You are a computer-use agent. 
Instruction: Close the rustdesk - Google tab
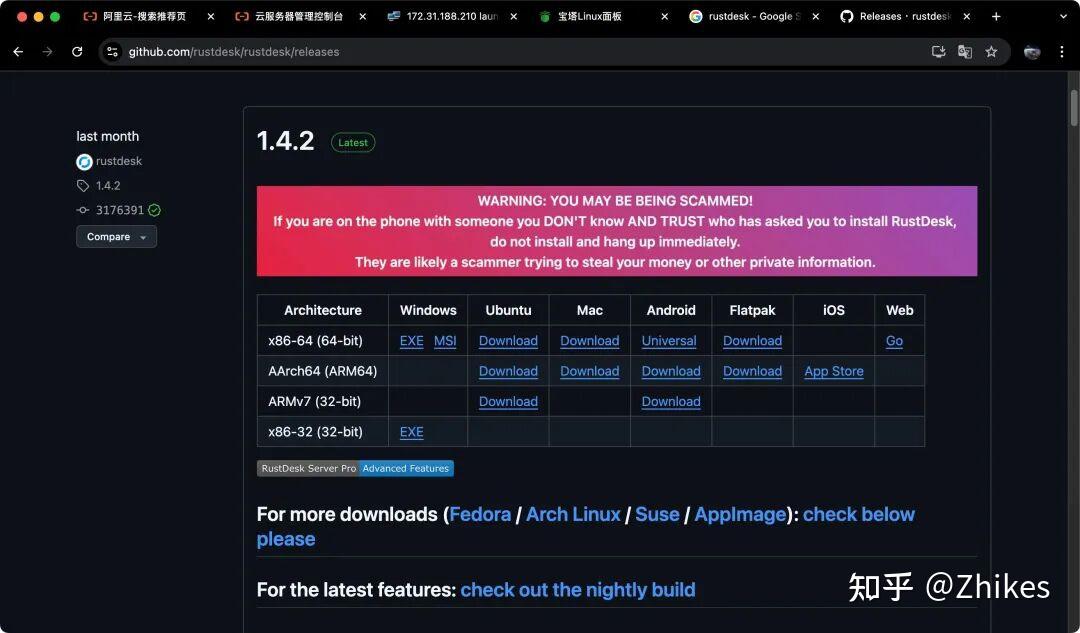click(816, 17)
